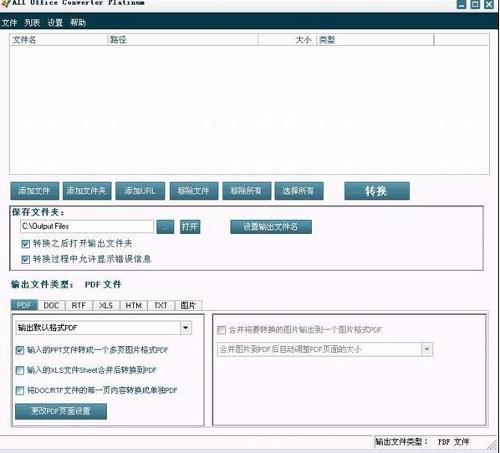Switch to the XLS tab
Viewport: 500px width, 453px height.
click(x=106, y=305)
